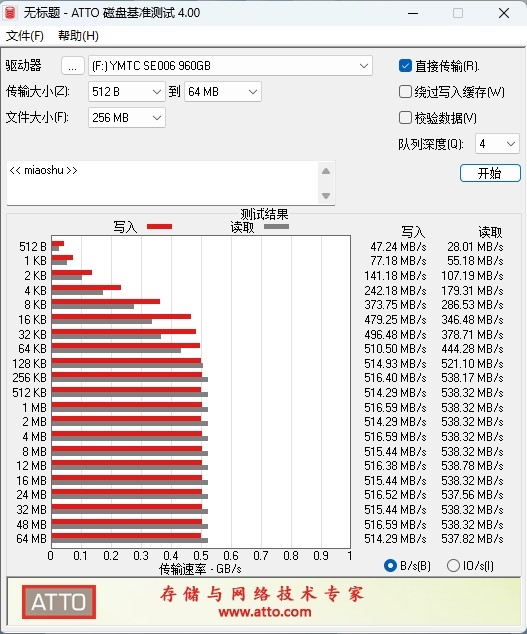The image size is (527, 634).
Task: Open the www.atto.com link
Action: click(265, 612)
